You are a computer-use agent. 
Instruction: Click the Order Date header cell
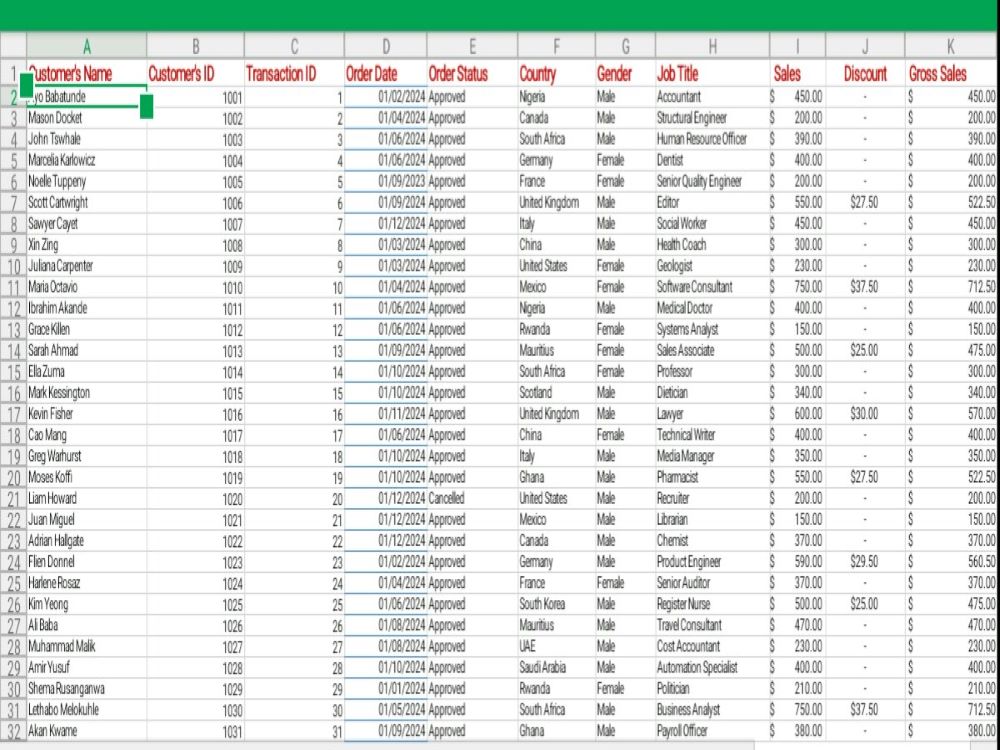[x=385, y=73]
